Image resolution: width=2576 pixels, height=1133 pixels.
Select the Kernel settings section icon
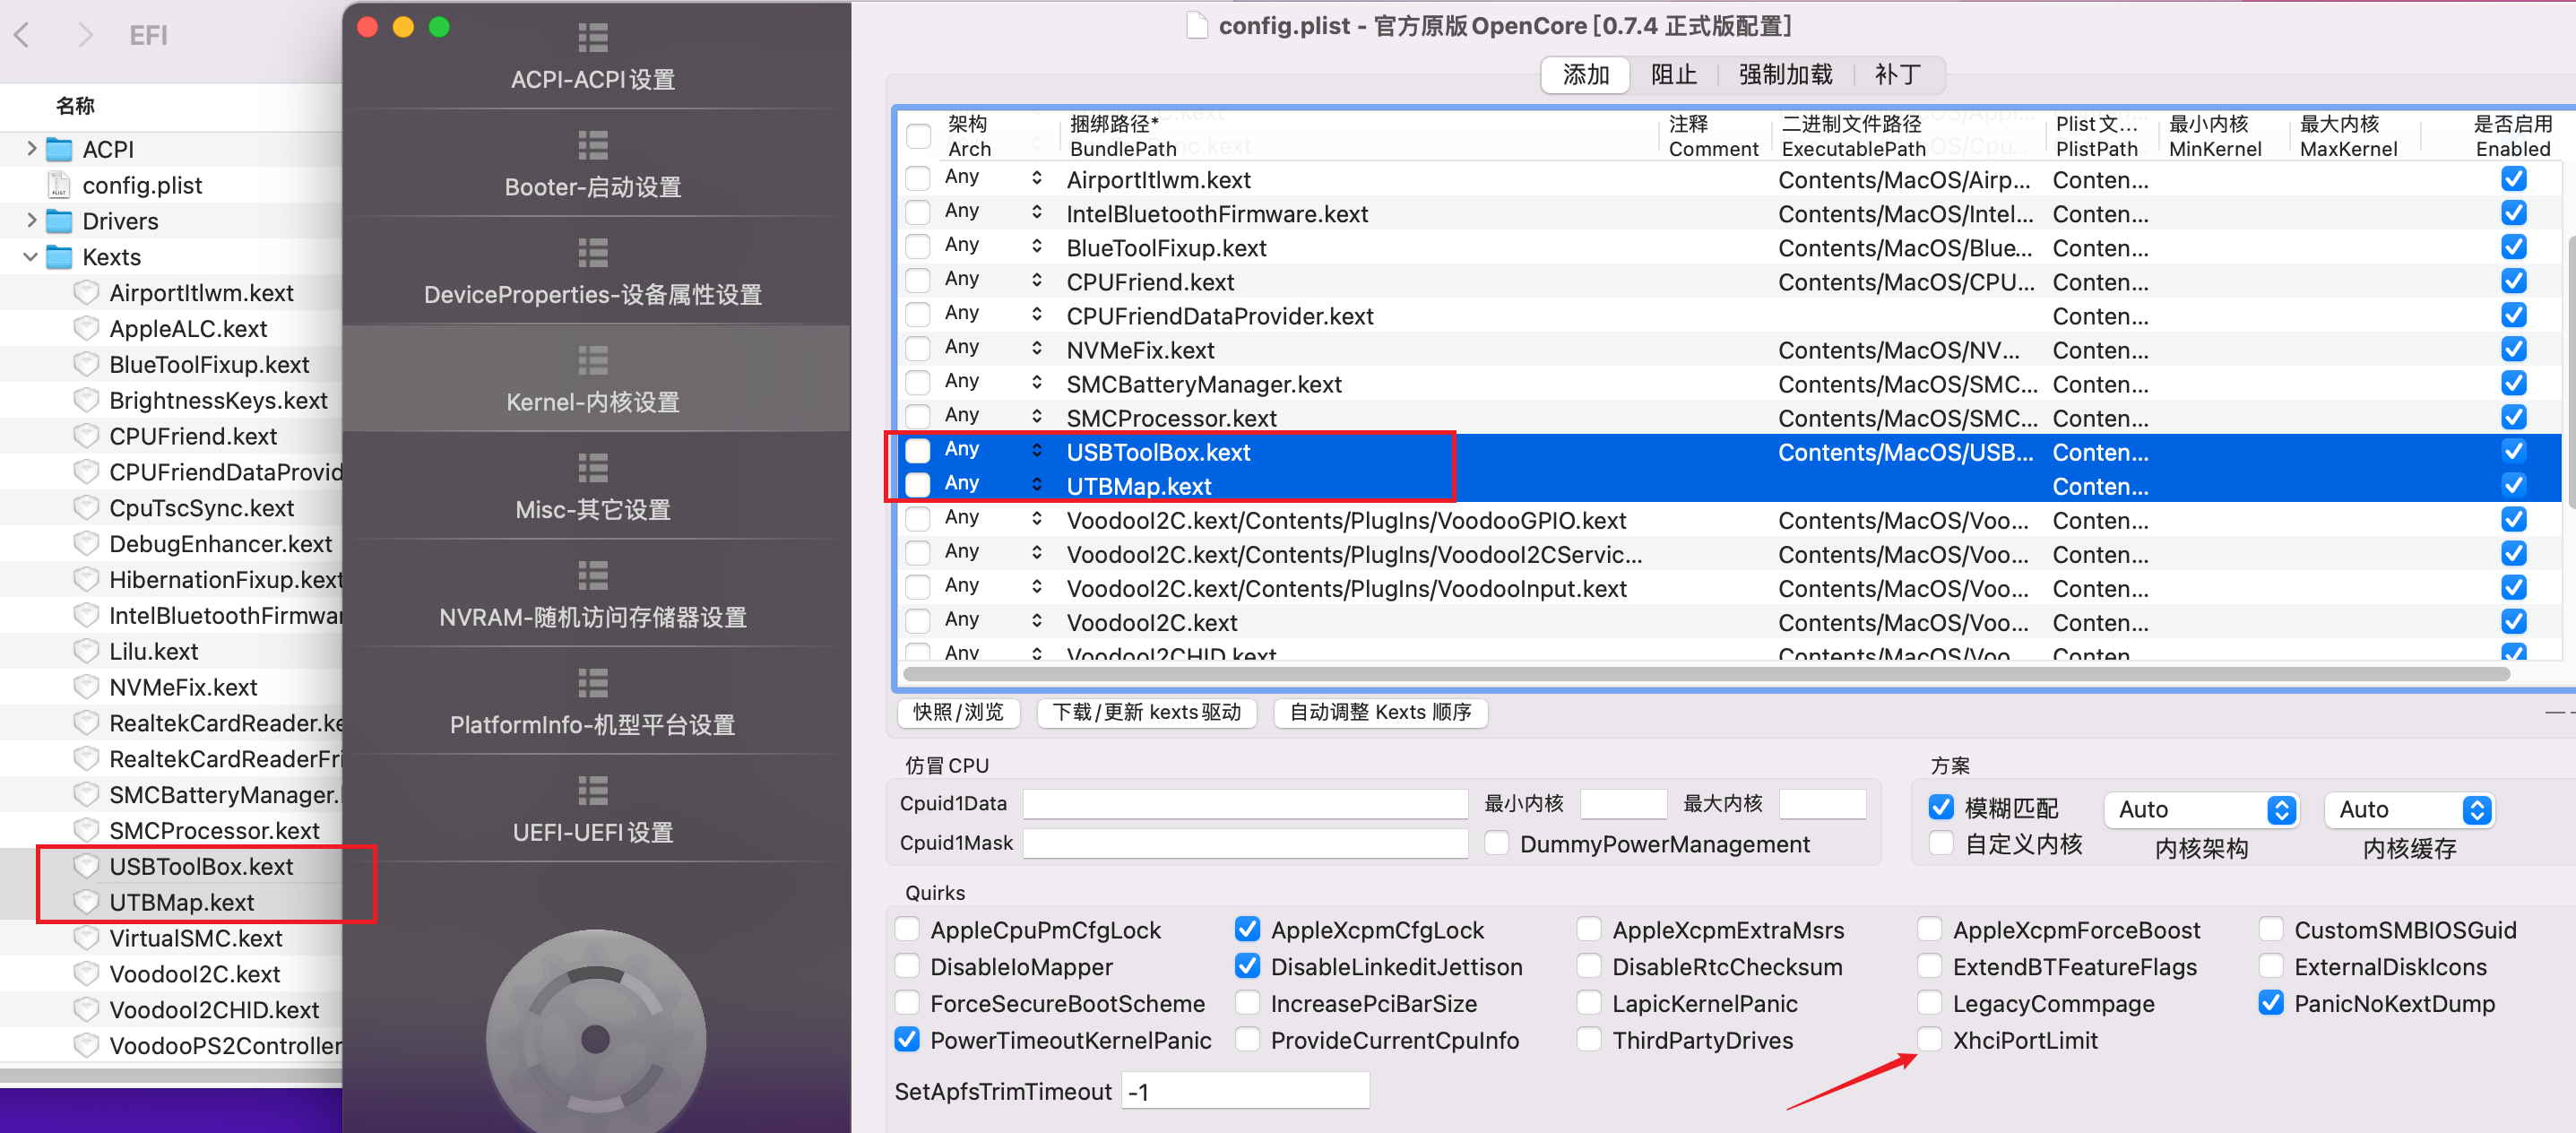[593, 360]
